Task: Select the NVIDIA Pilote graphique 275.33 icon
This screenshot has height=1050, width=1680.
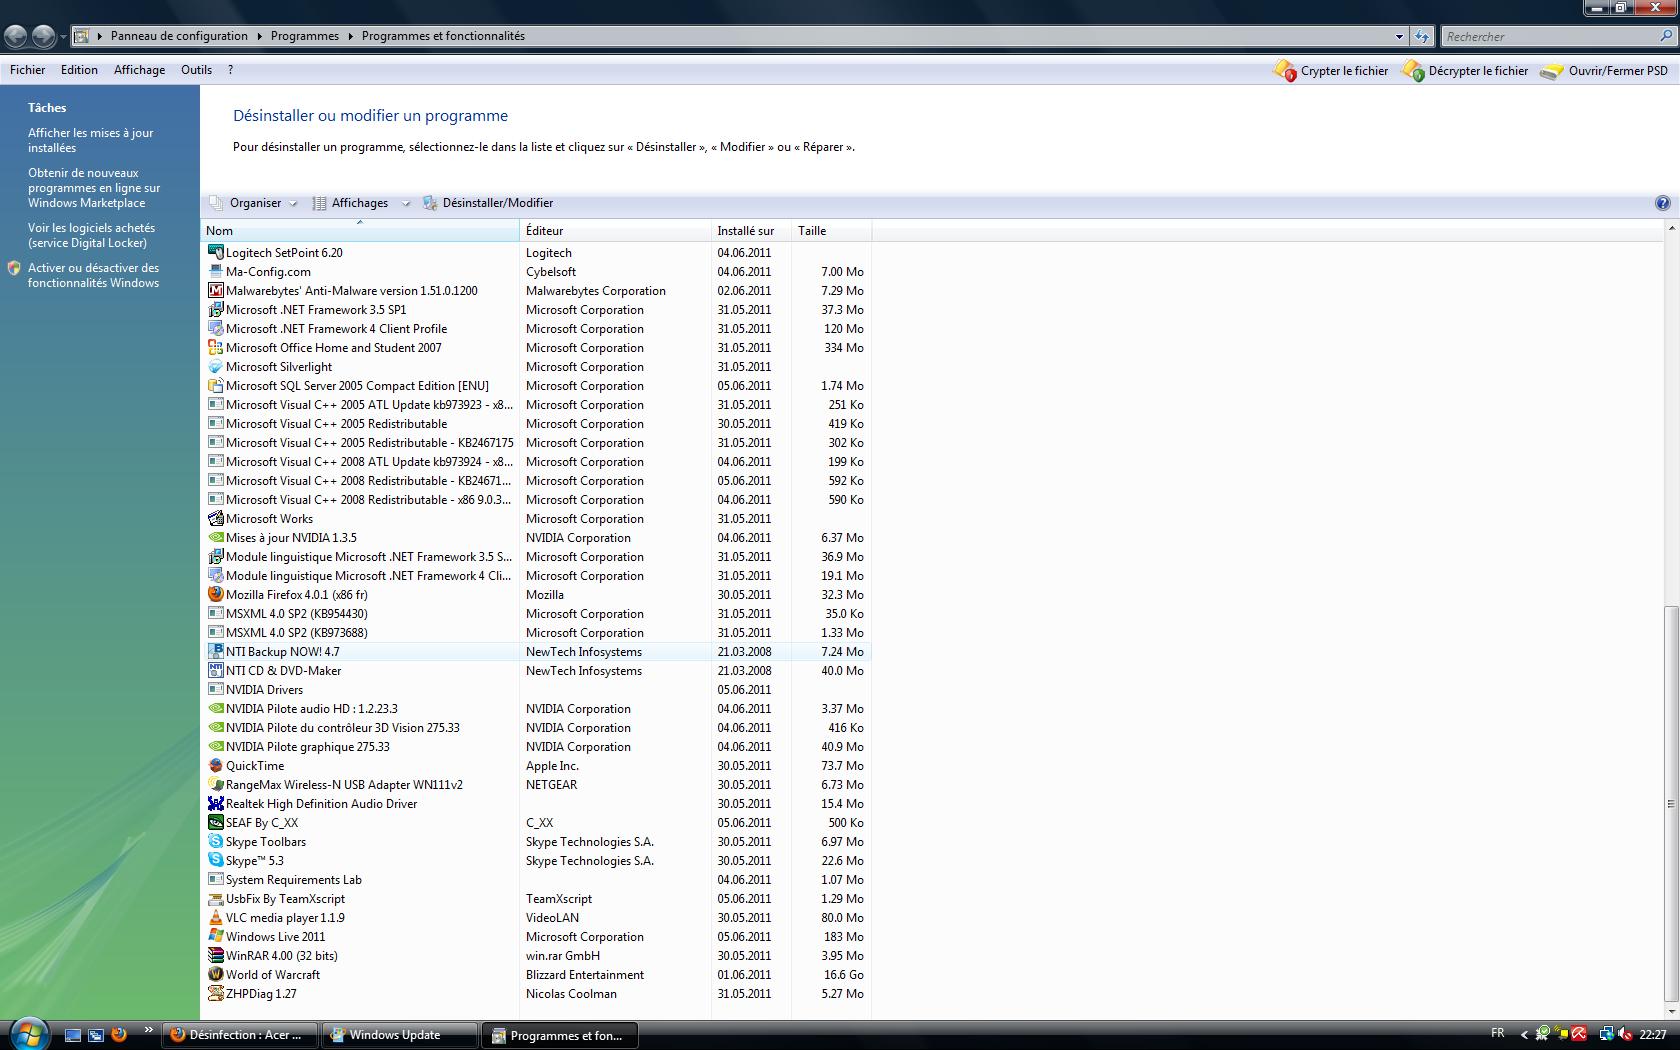Action: coord(215,747)
